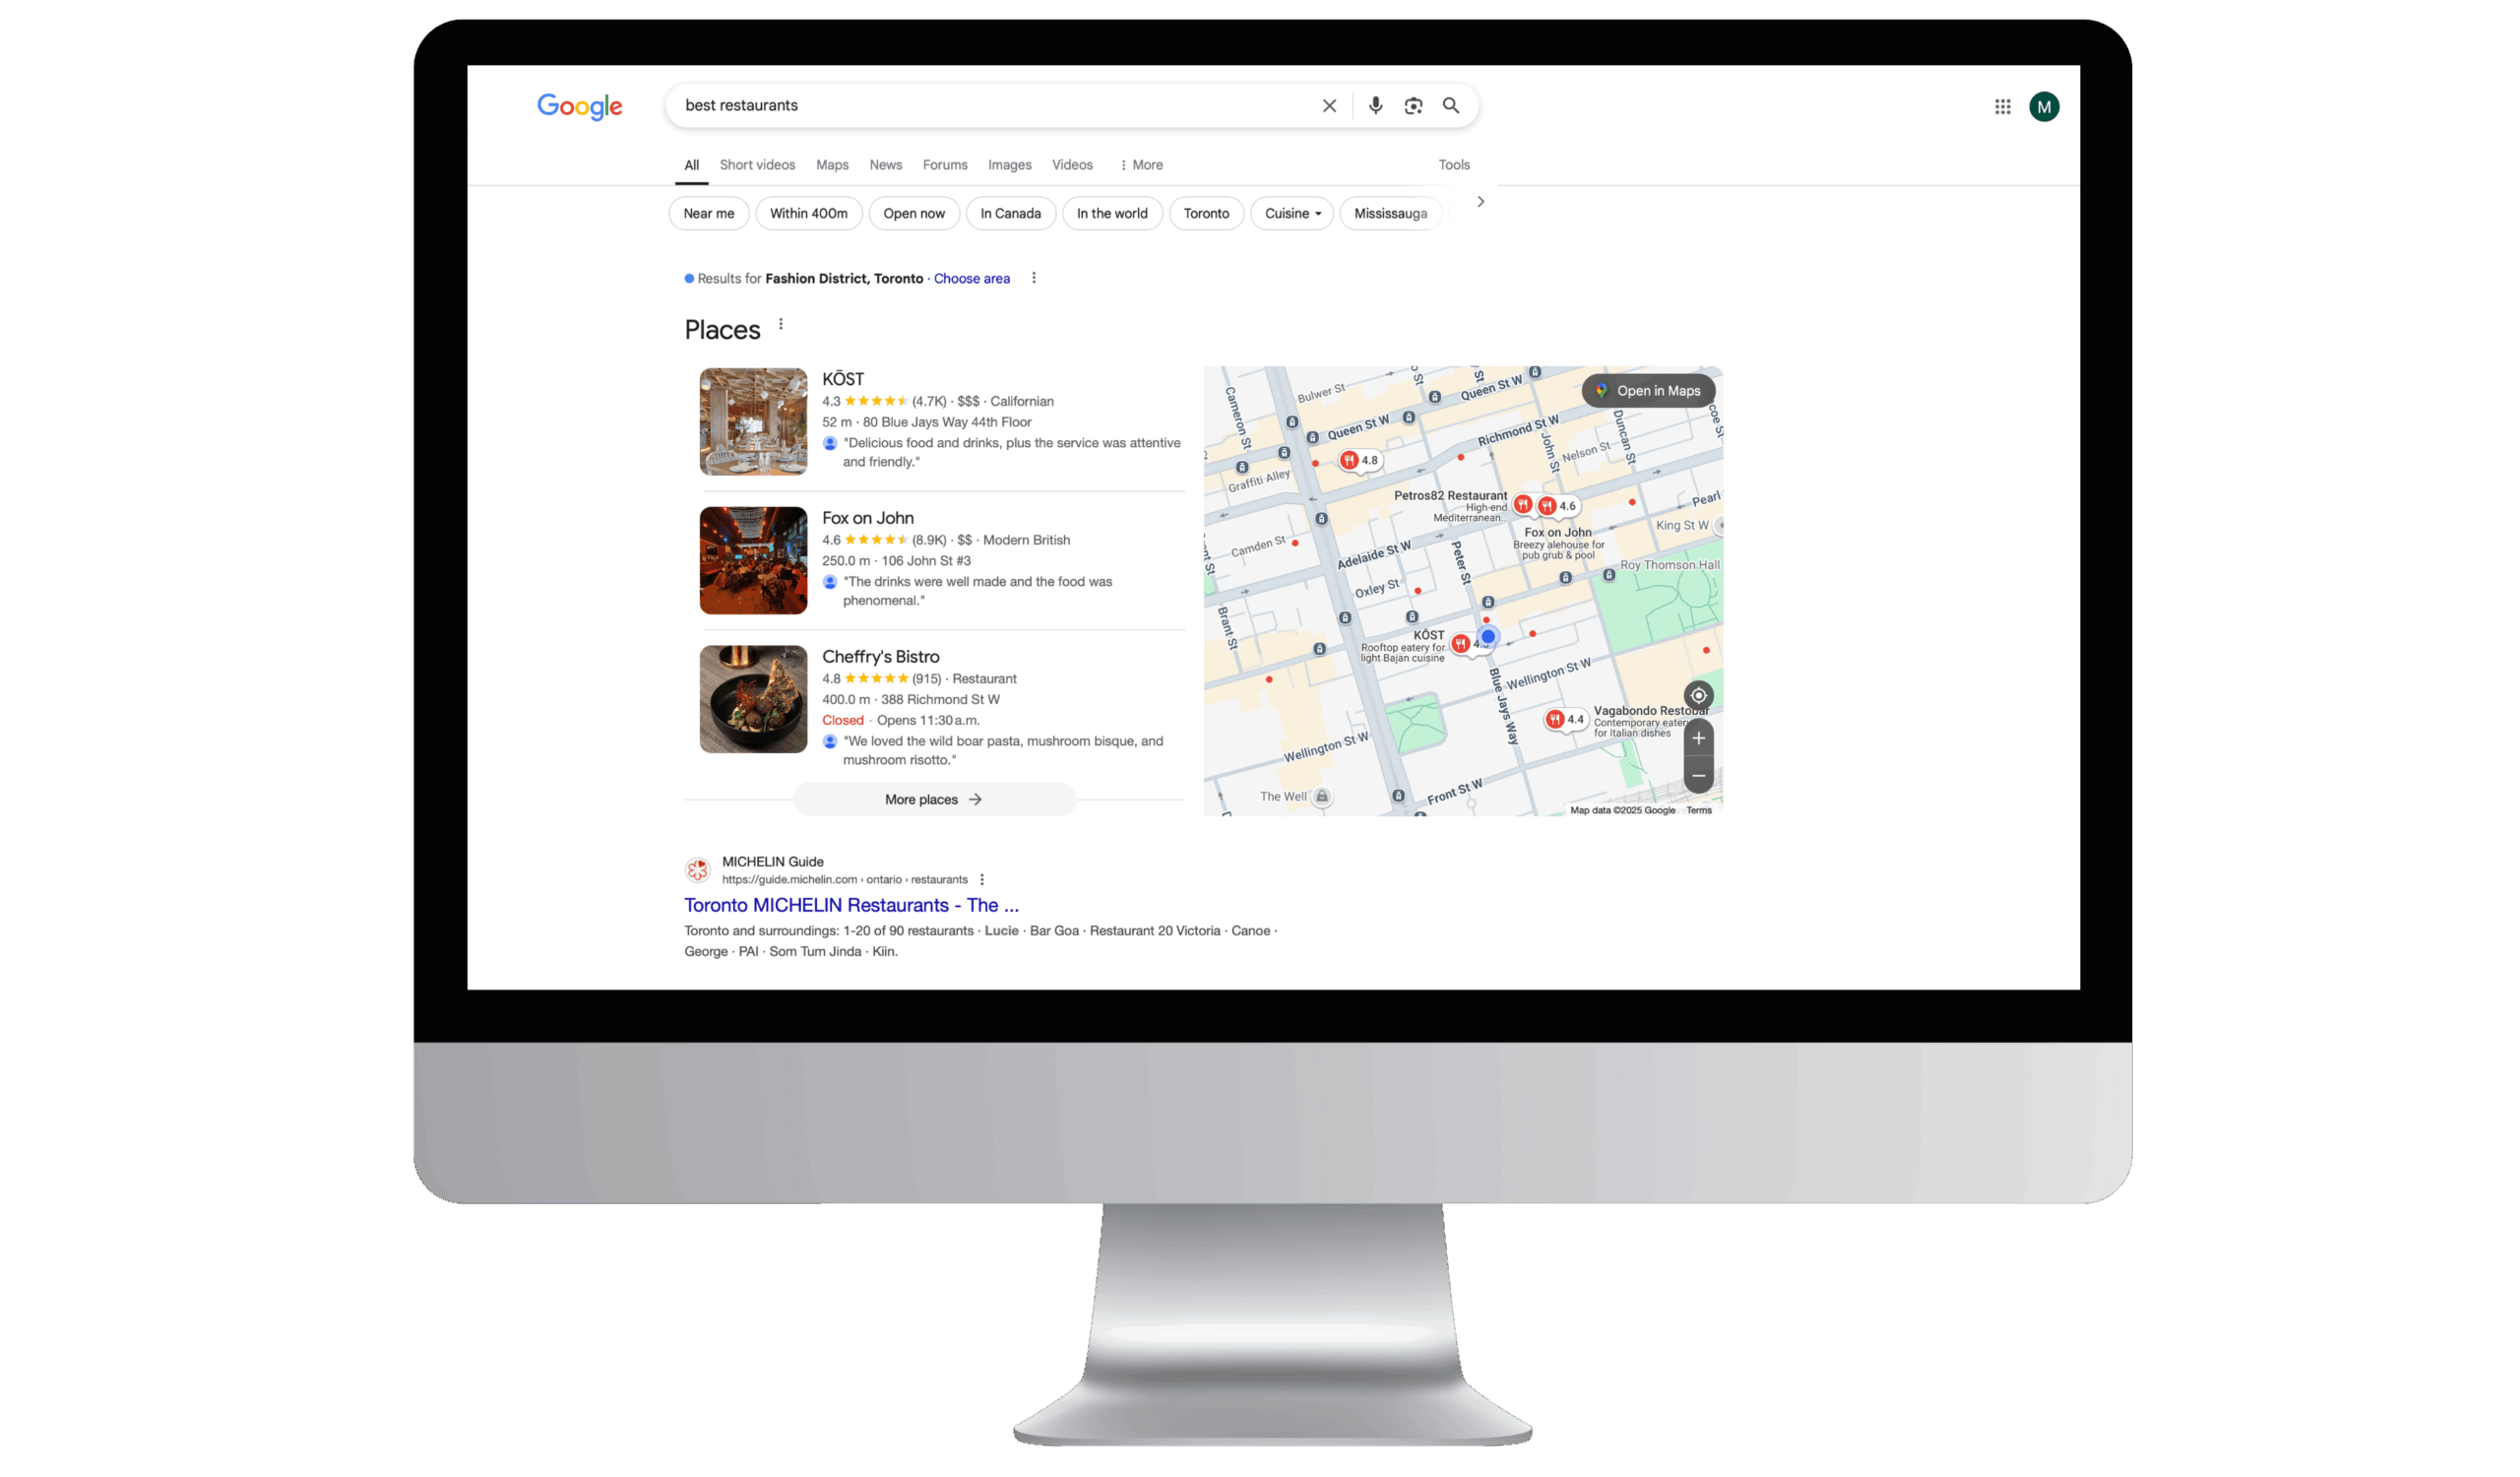
Task: Apply the In Canada filter chip
Action: pos(1010,214)
